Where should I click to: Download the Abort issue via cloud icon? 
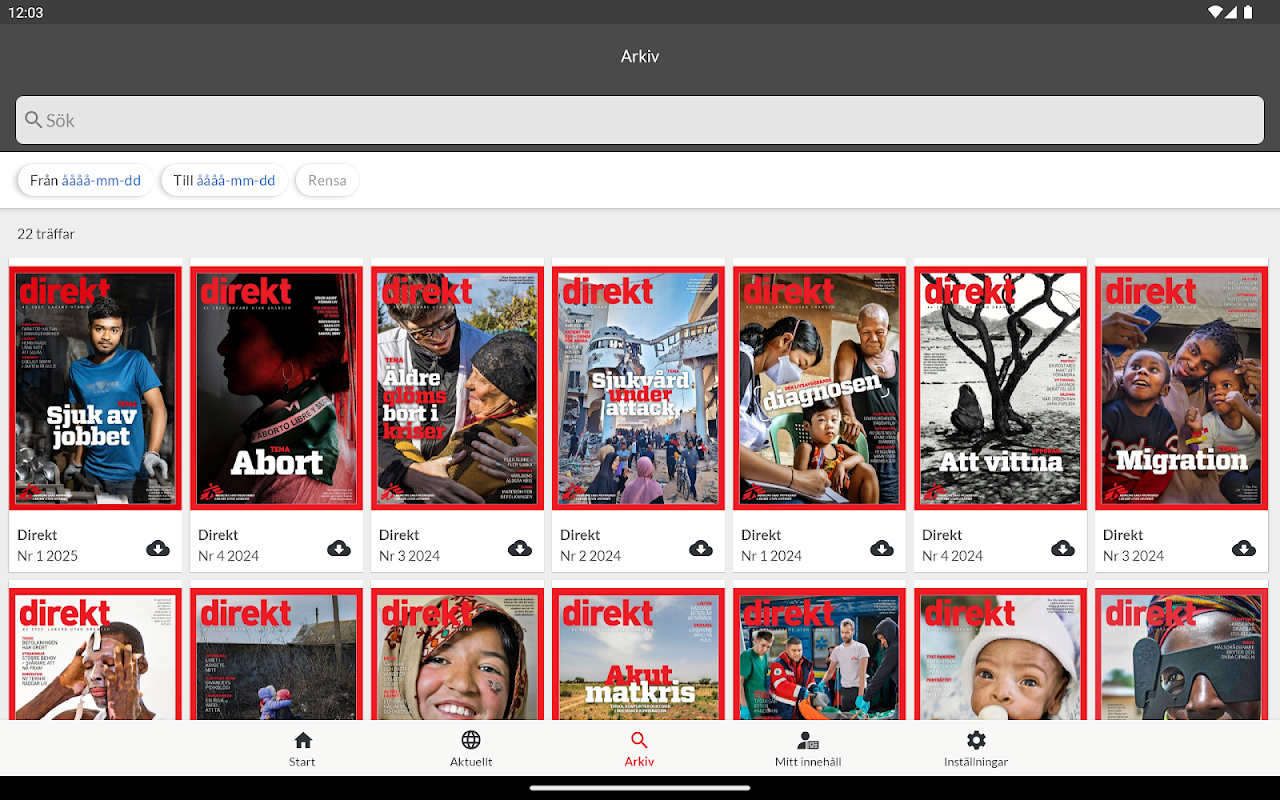[339, 548]
